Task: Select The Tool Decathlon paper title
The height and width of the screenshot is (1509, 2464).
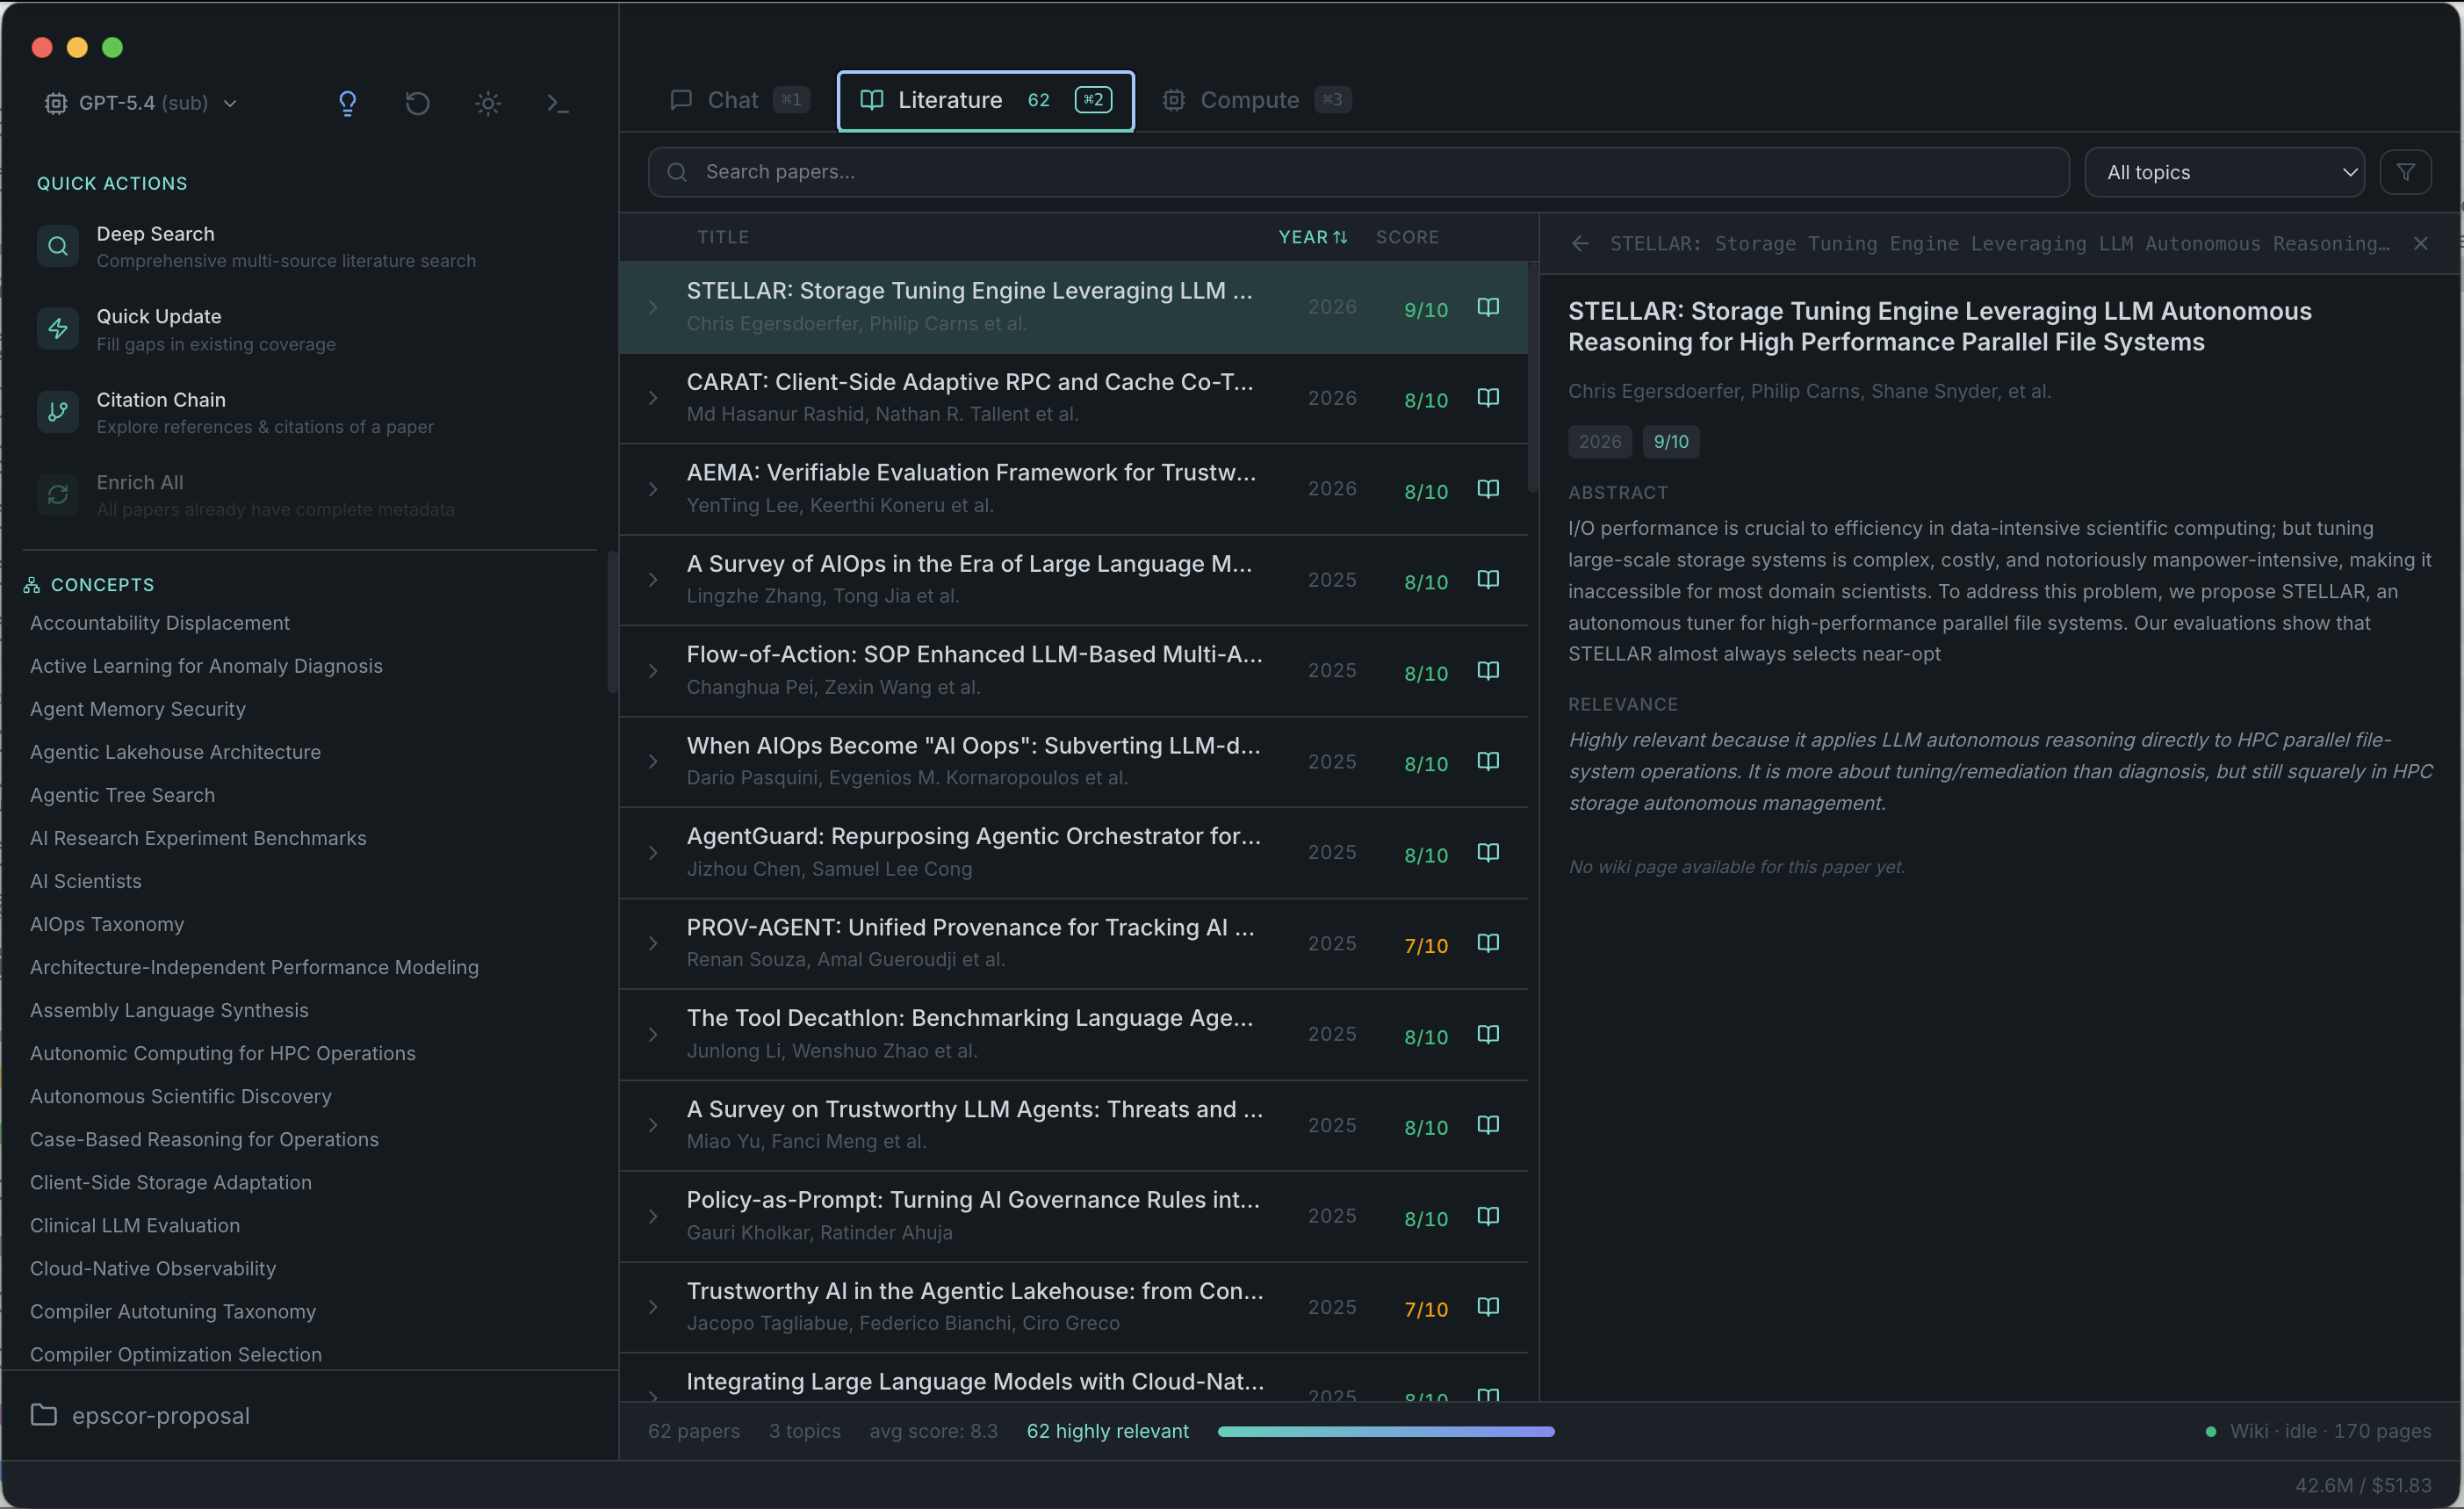Action: 969,1019
